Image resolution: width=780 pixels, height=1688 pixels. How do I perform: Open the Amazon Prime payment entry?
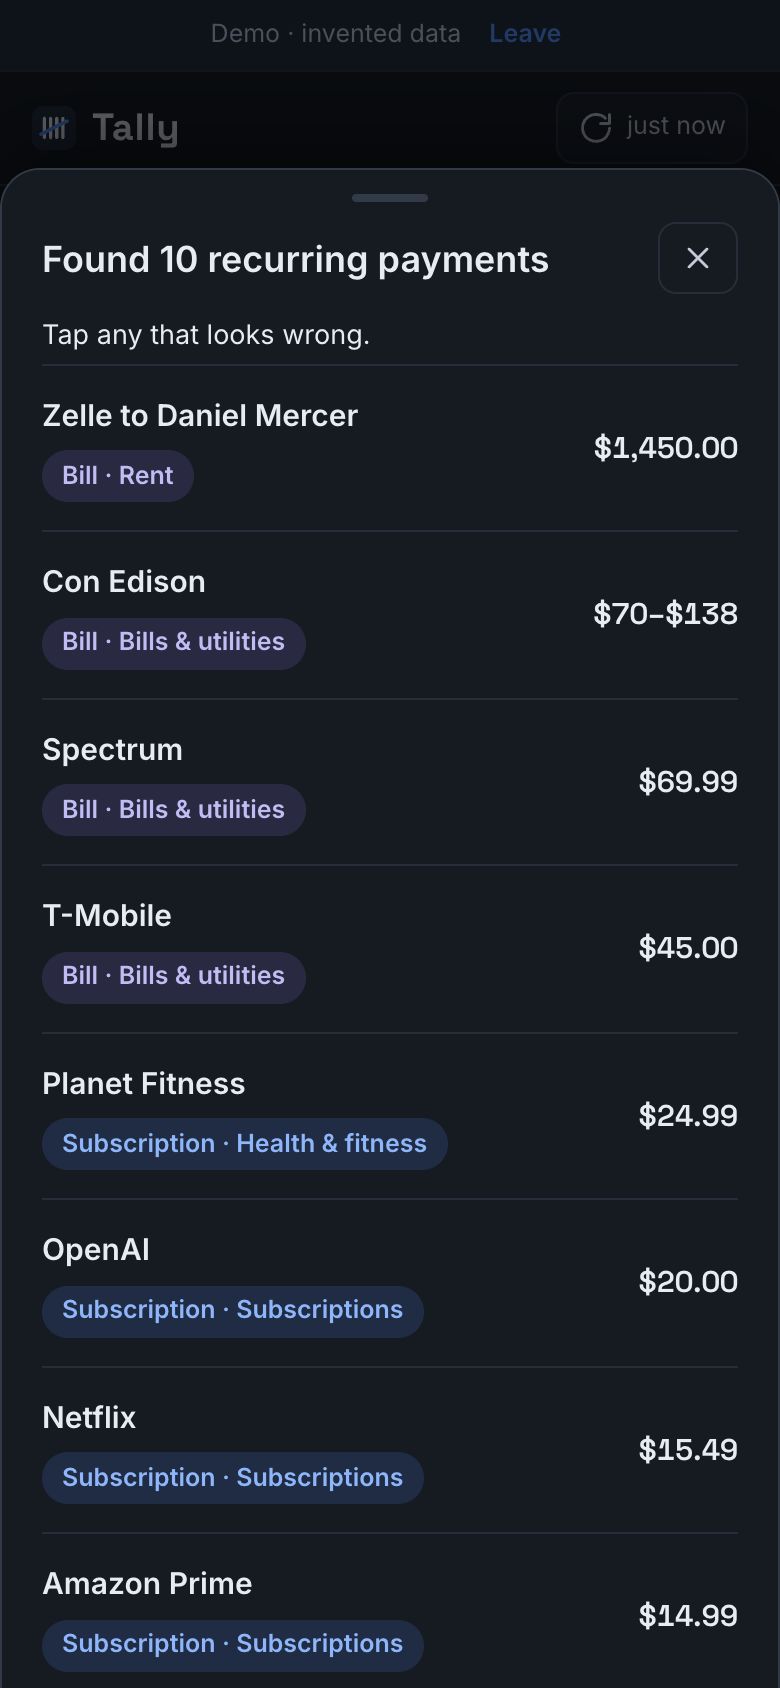point(390,1611)
